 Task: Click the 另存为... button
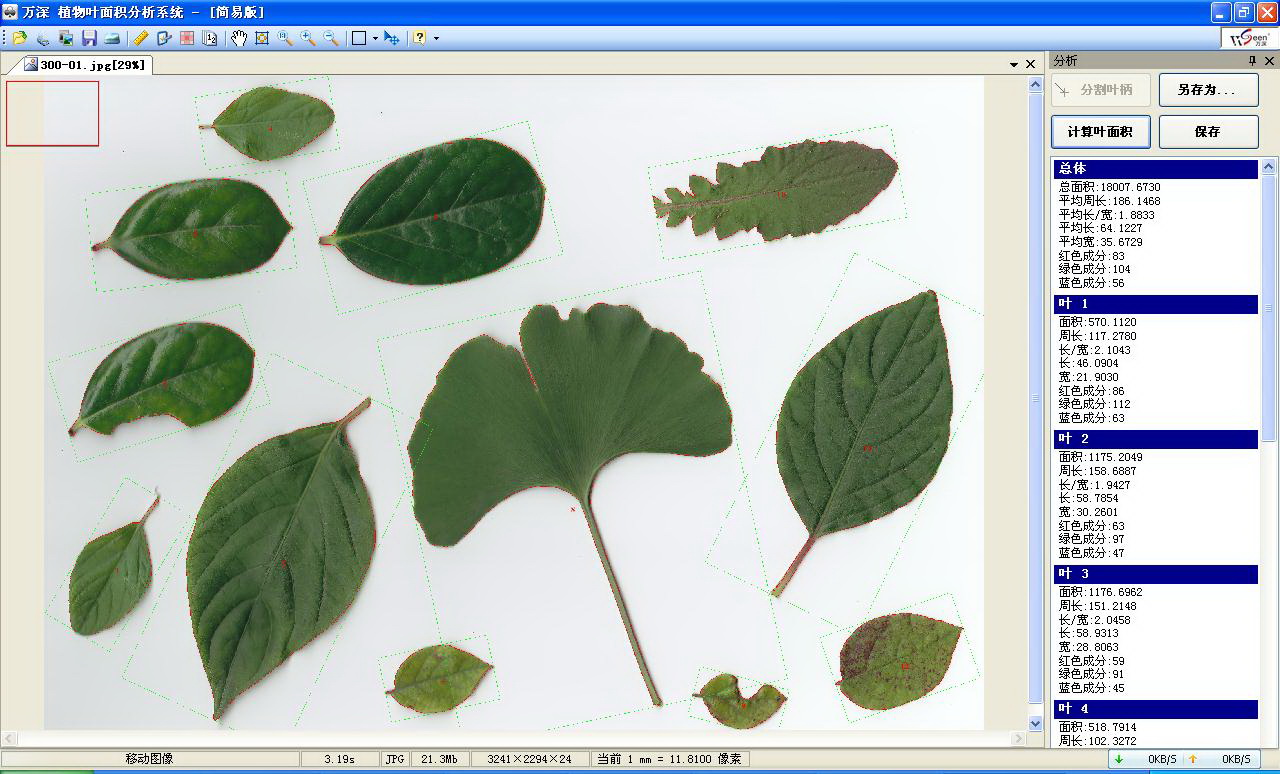tap(1207, 90)
